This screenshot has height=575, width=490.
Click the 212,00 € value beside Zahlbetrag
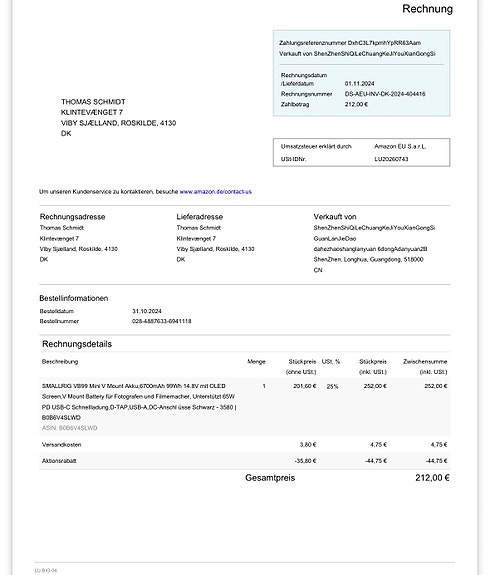[x=356, y=105]
